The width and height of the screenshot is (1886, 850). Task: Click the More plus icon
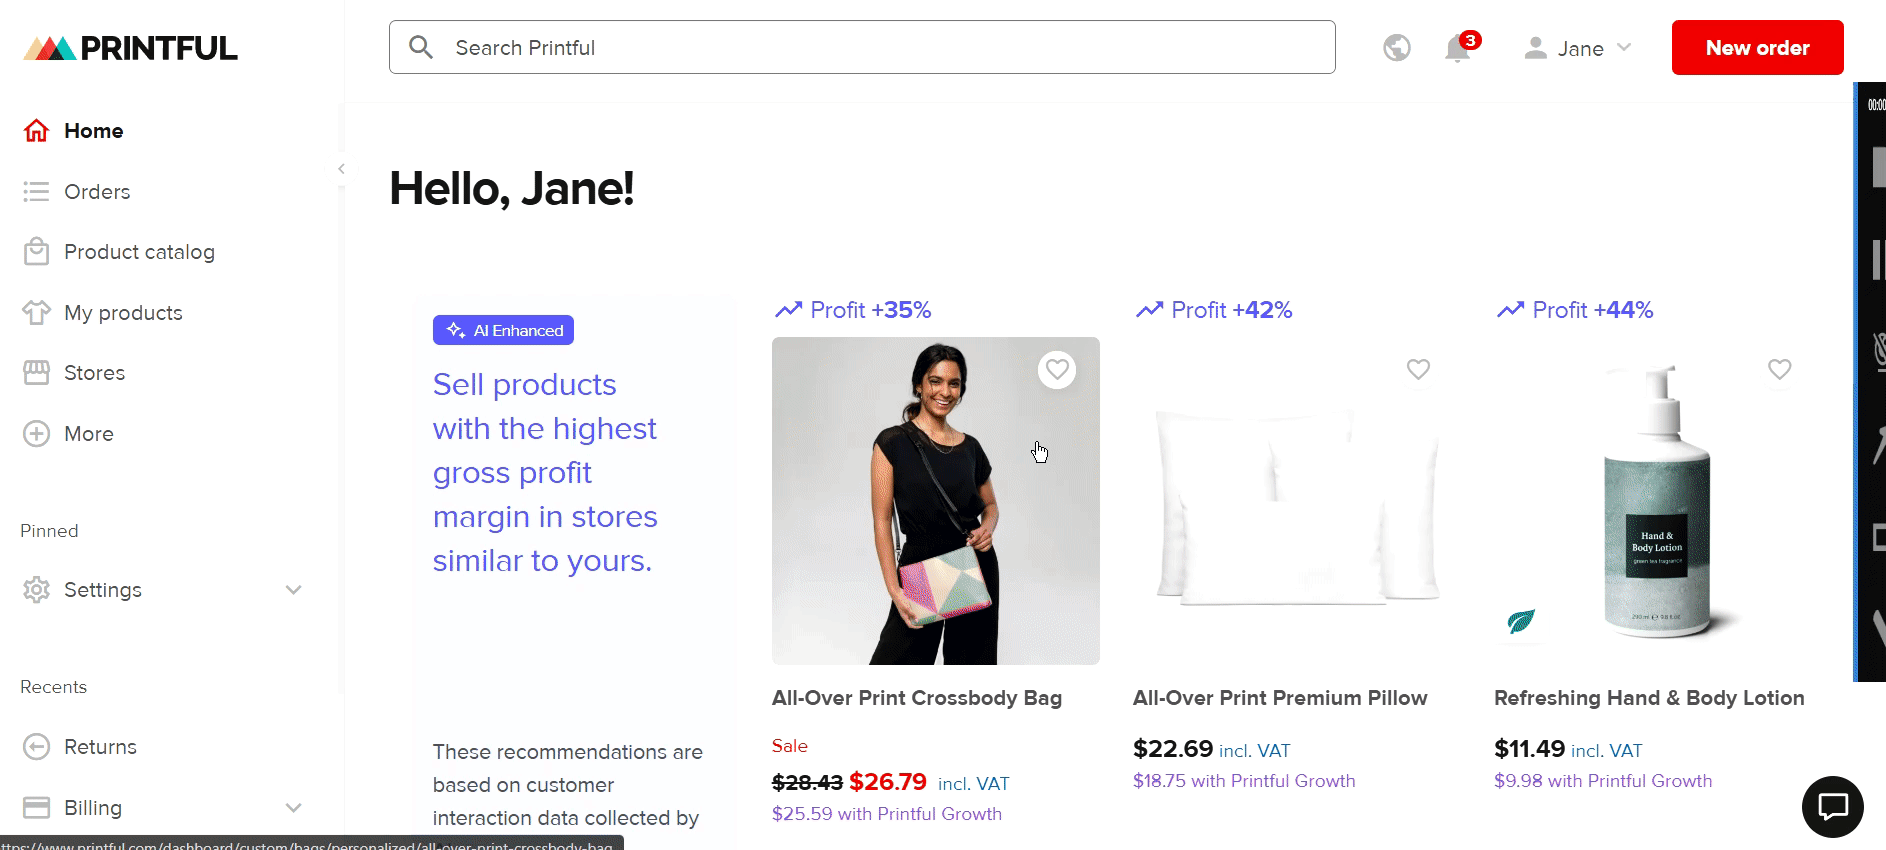tap(36, 433)
